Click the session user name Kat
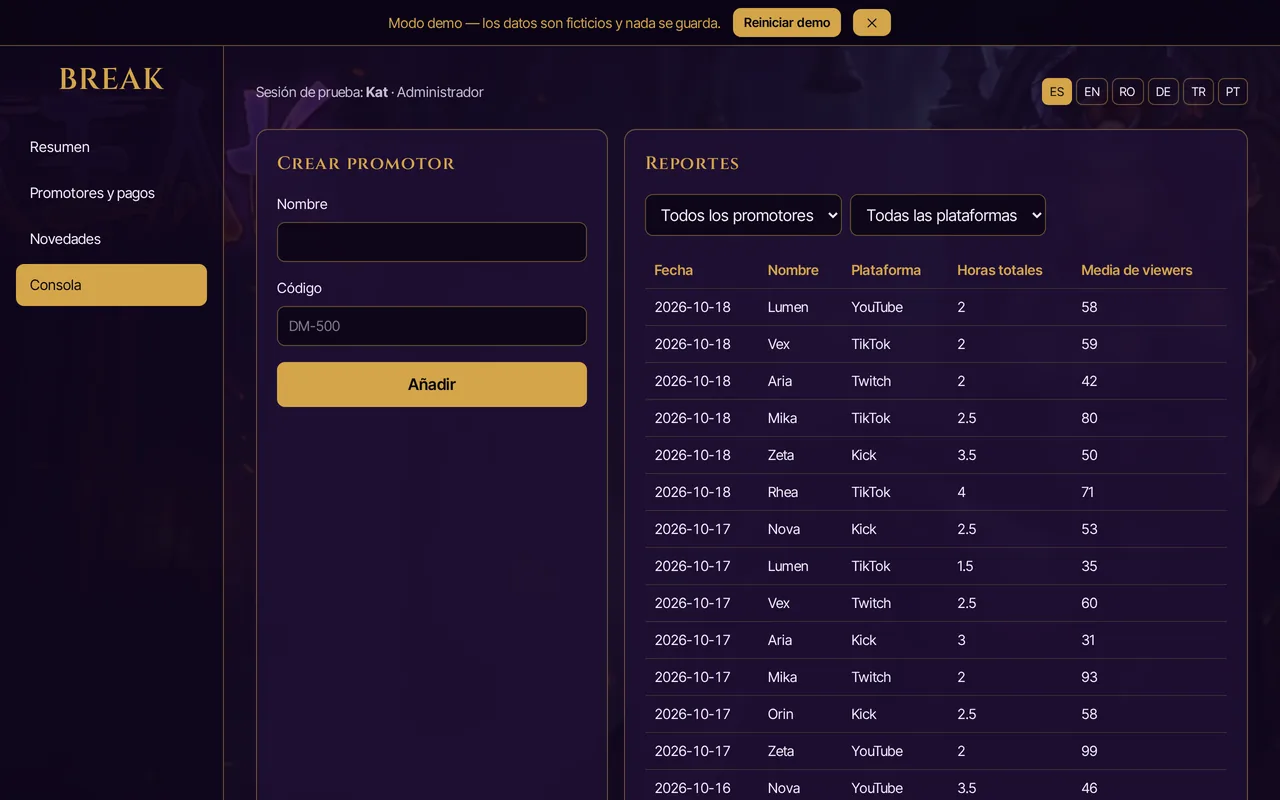Viewport: 1280px width, 800px height. coord(377,92)
